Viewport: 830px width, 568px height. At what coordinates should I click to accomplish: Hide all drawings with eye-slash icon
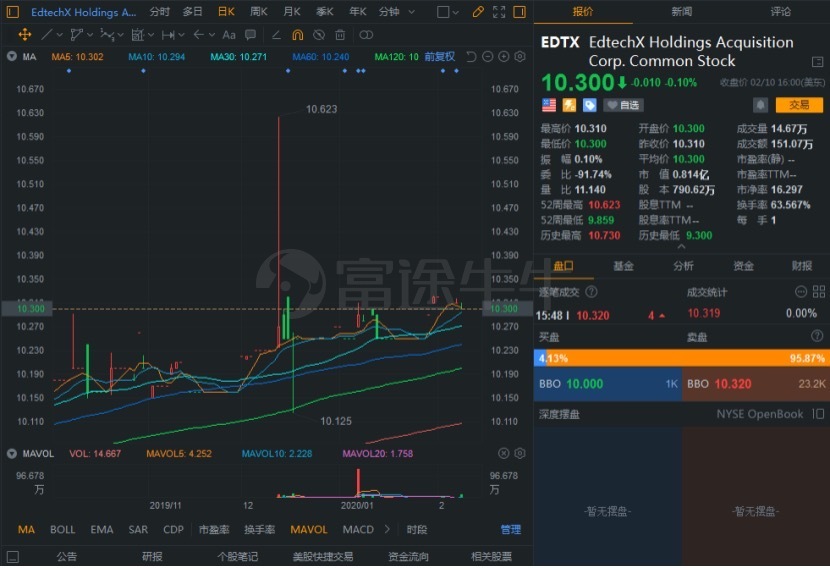pyautogui.click(x=319, y=35)
